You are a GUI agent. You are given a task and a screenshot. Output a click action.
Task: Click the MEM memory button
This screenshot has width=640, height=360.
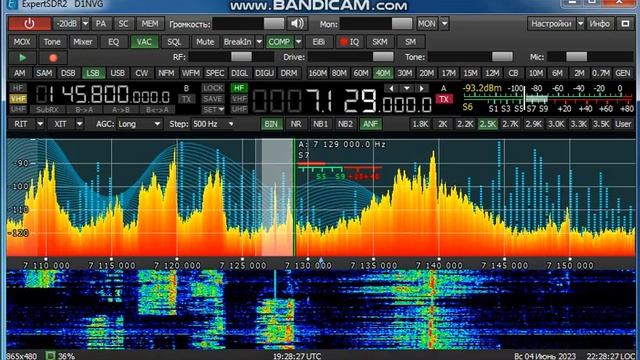pos(150,24)
